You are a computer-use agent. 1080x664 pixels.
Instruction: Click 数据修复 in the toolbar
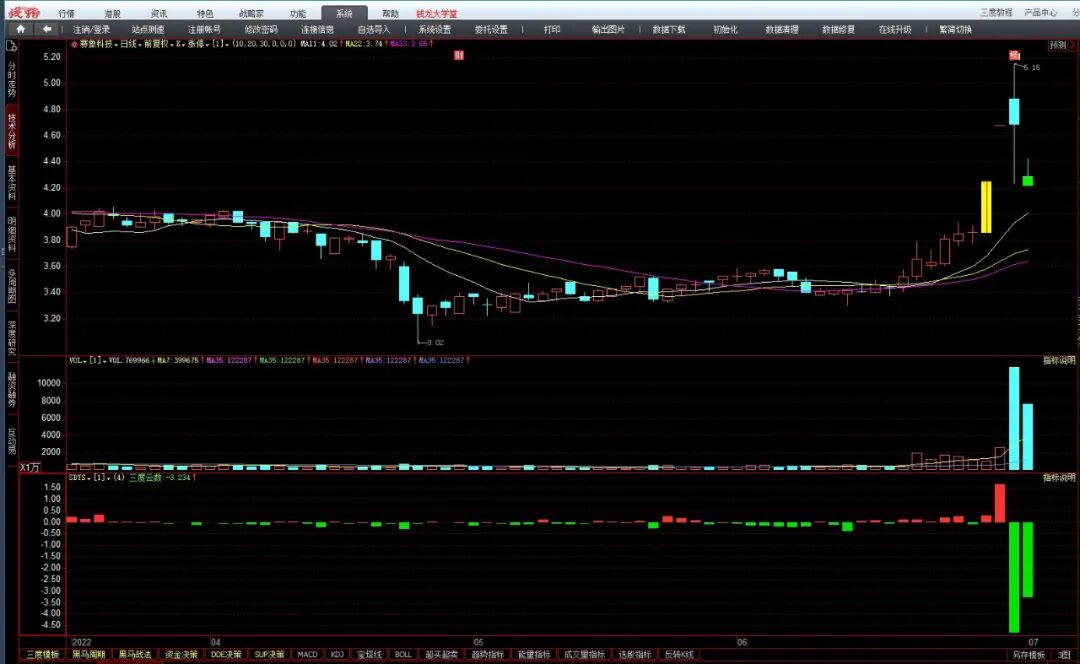(838, 30)
